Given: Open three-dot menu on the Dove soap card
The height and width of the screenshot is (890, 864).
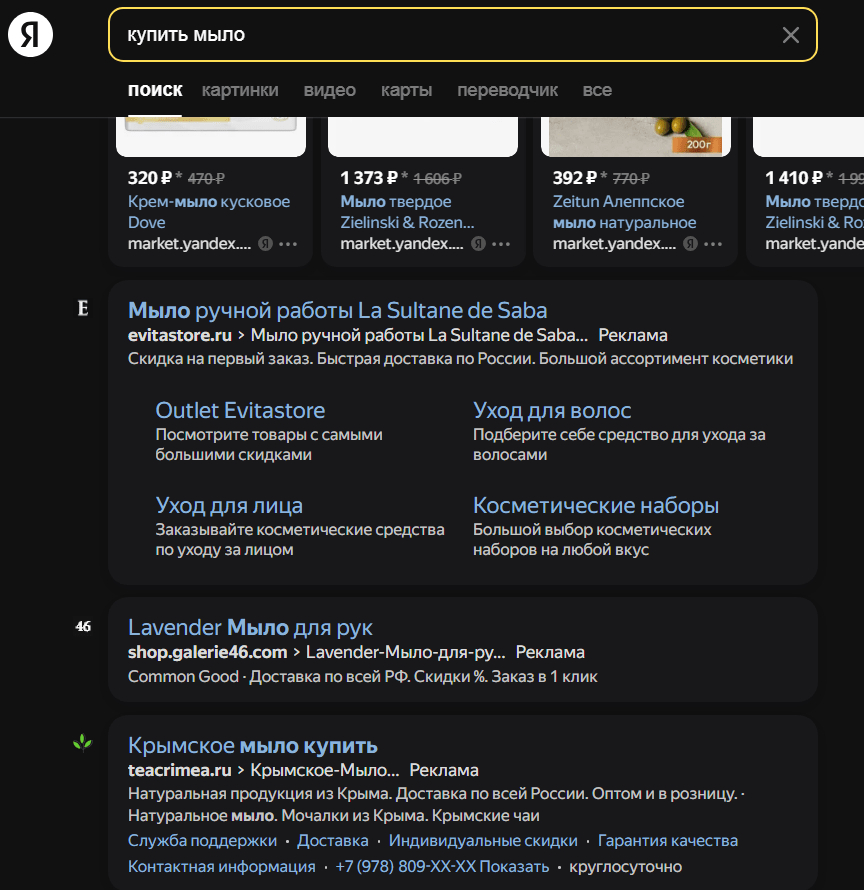Looking at the screenshot, I should (288, 244).
